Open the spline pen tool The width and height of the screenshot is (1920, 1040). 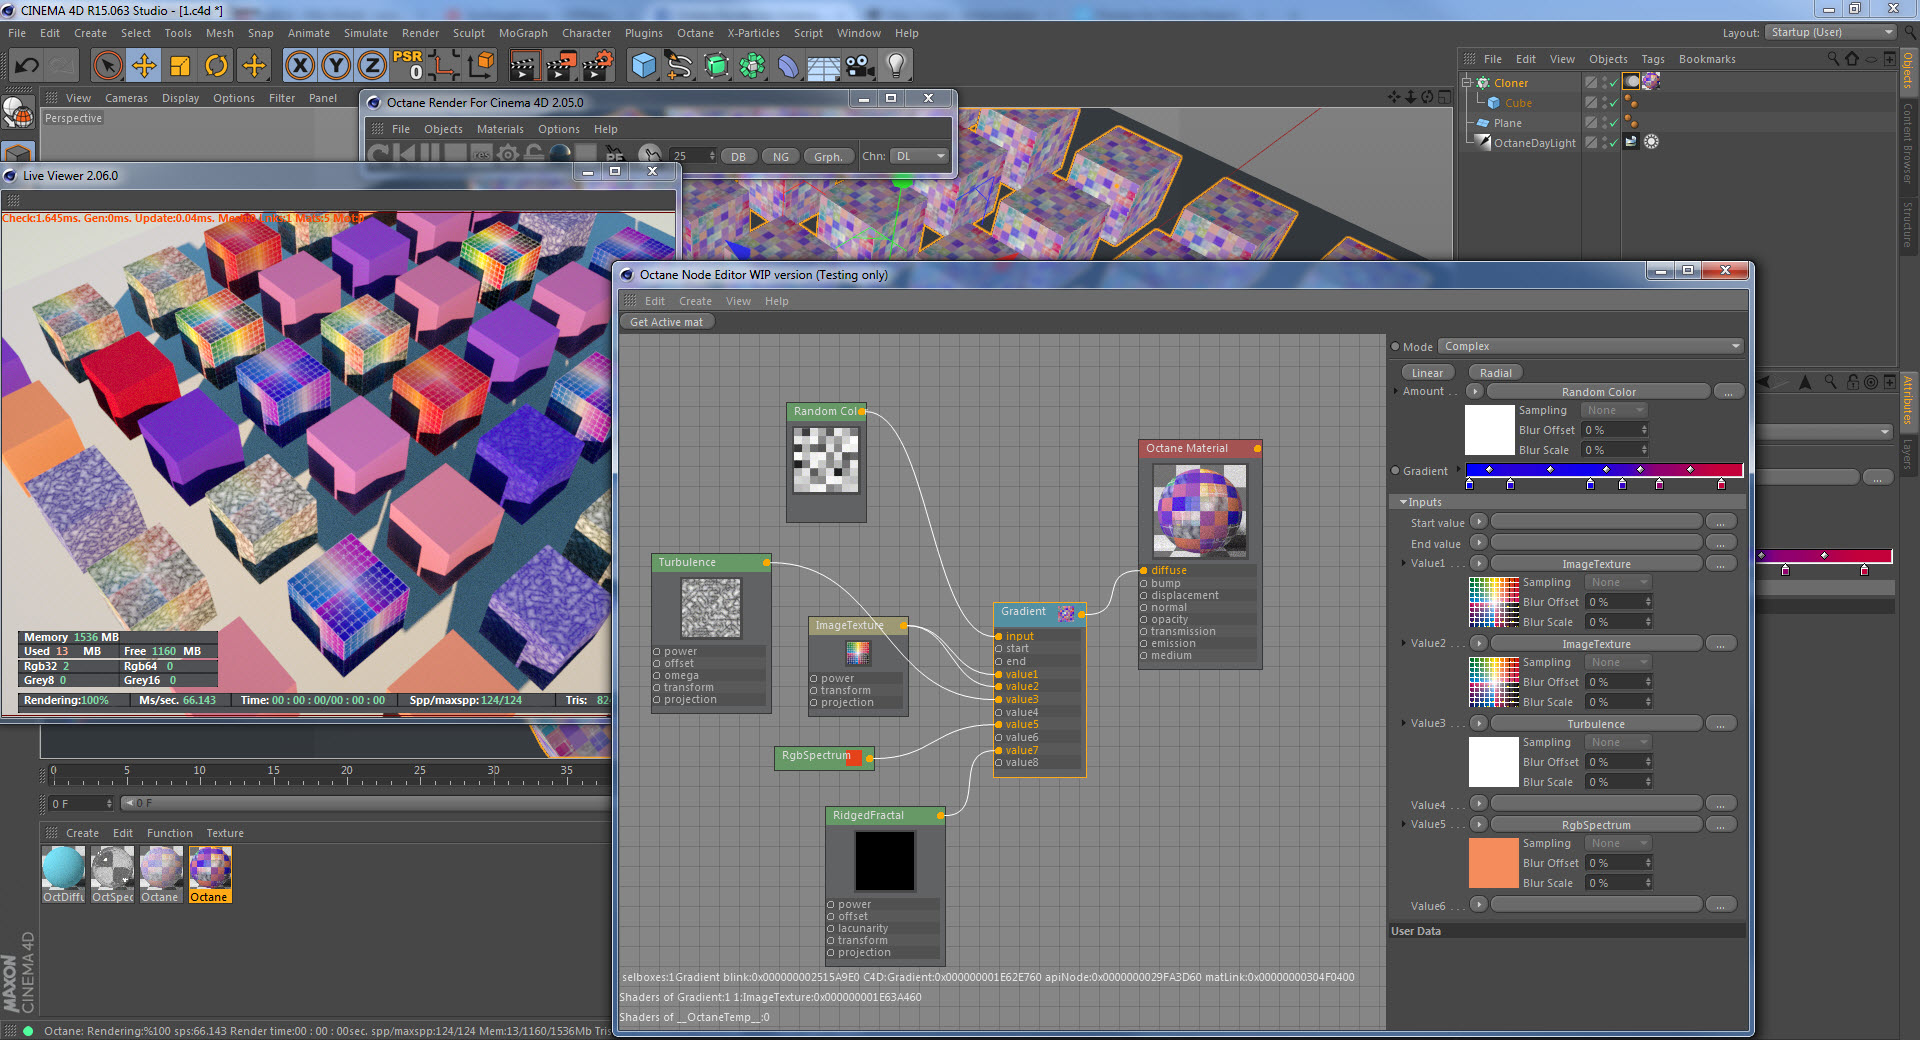click(680, 66)
